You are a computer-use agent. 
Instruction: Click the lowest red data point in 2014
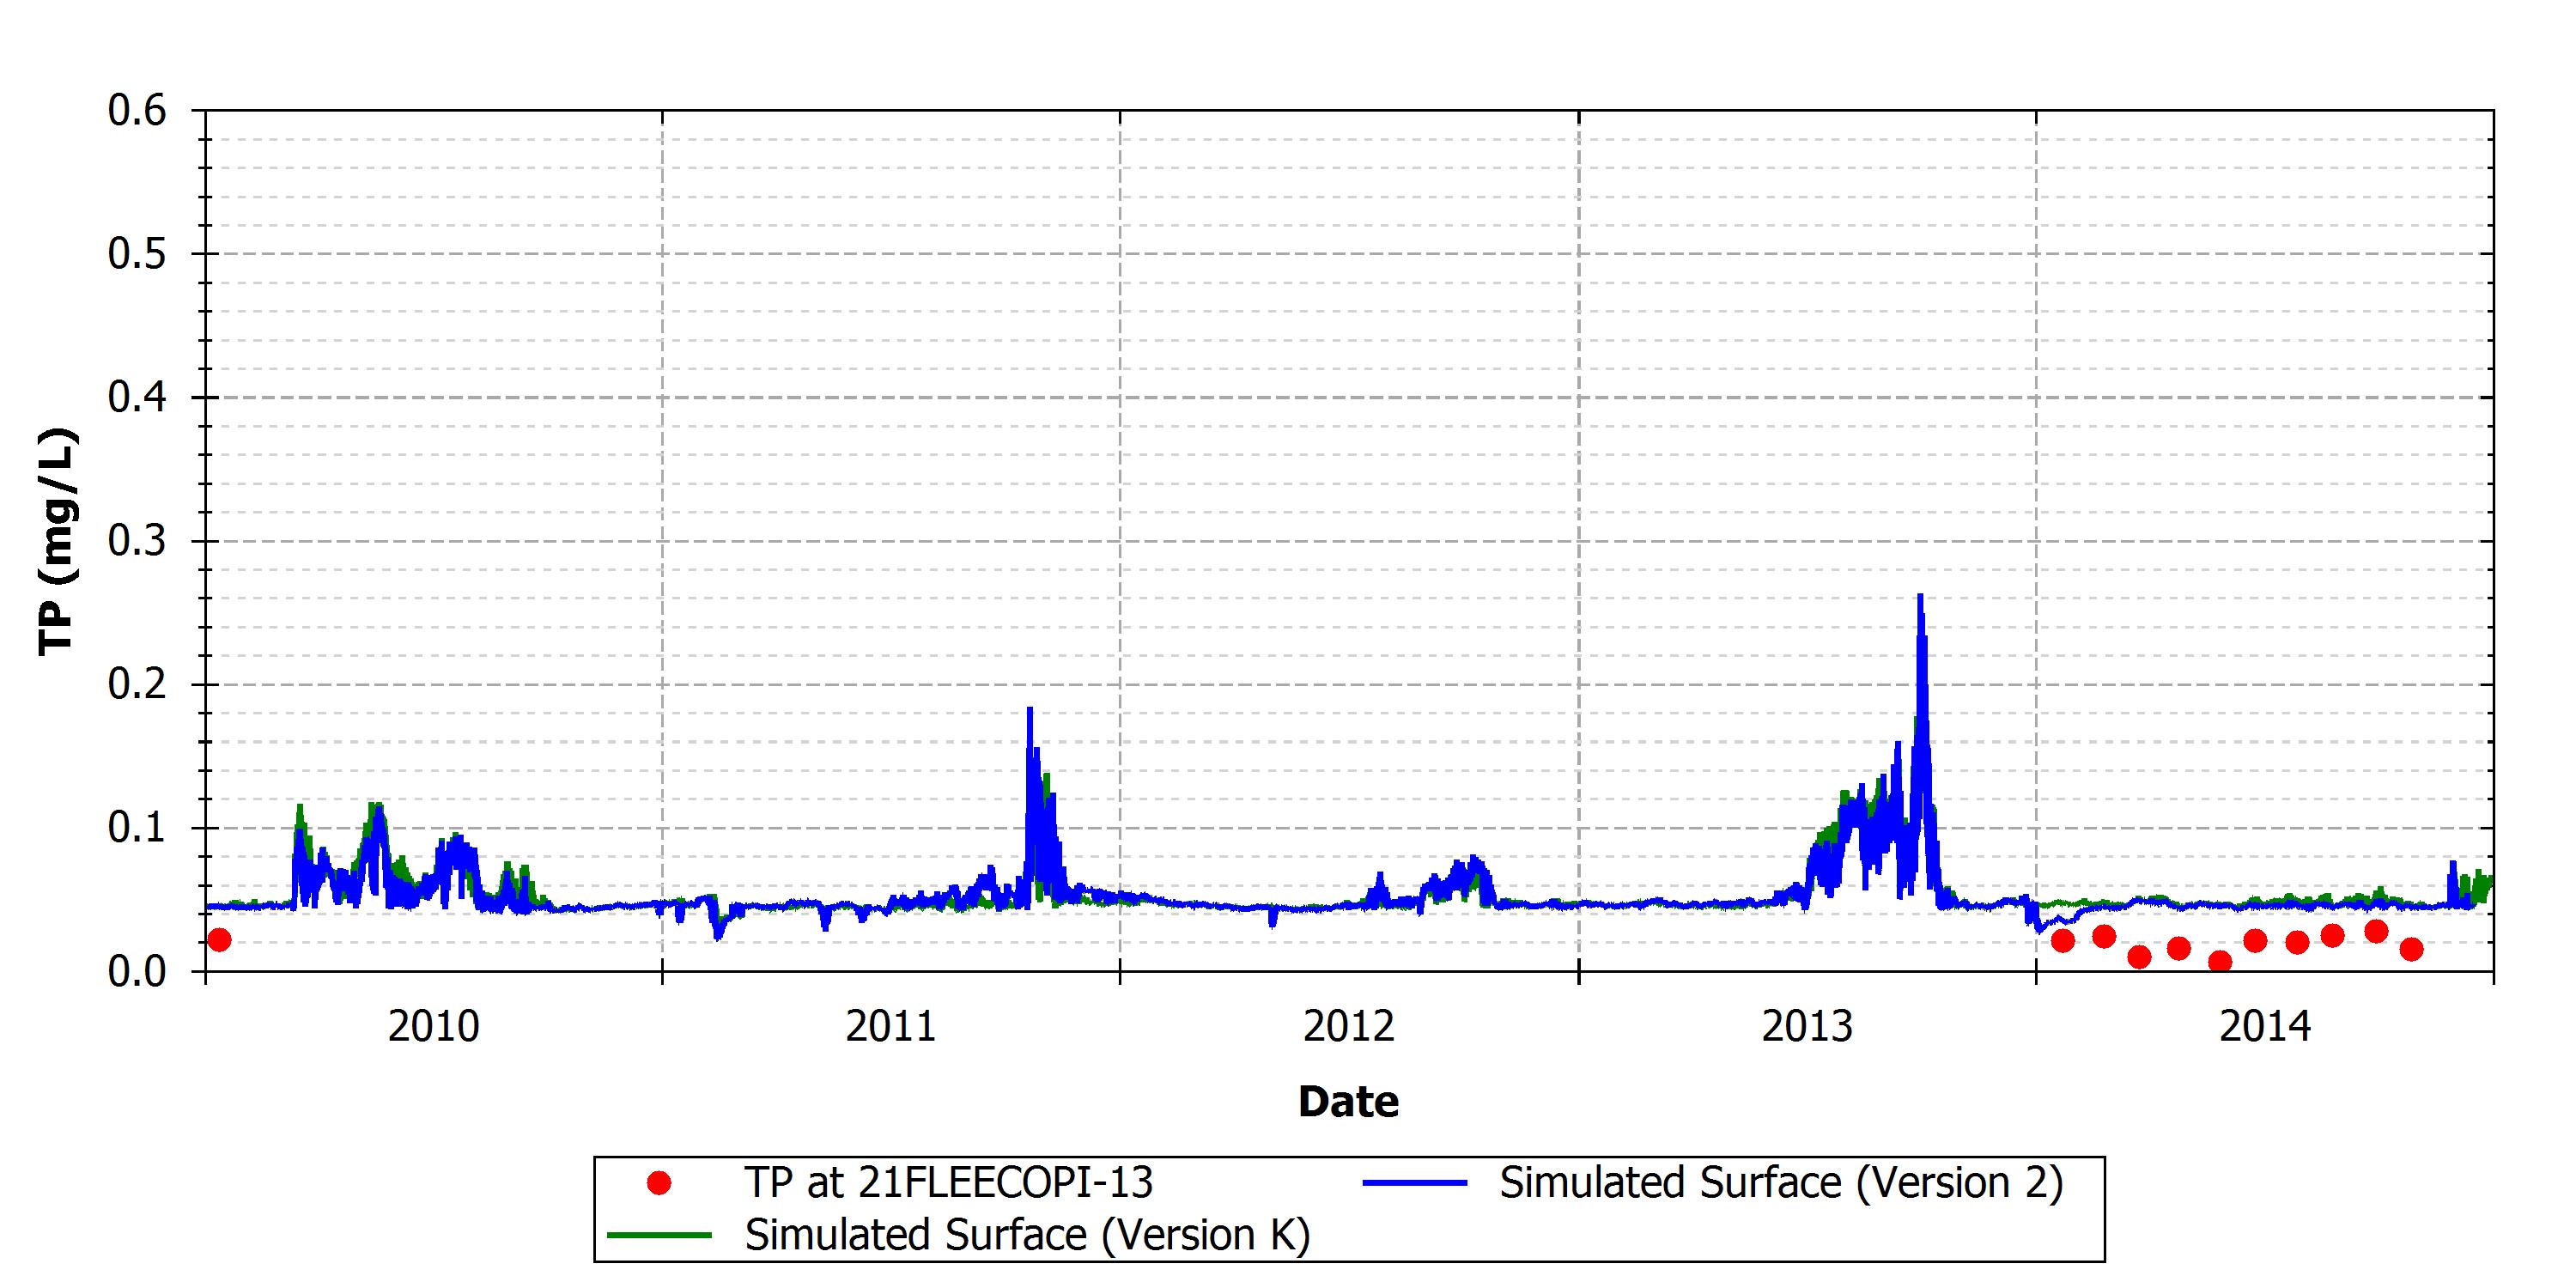tap(2219, 962)
